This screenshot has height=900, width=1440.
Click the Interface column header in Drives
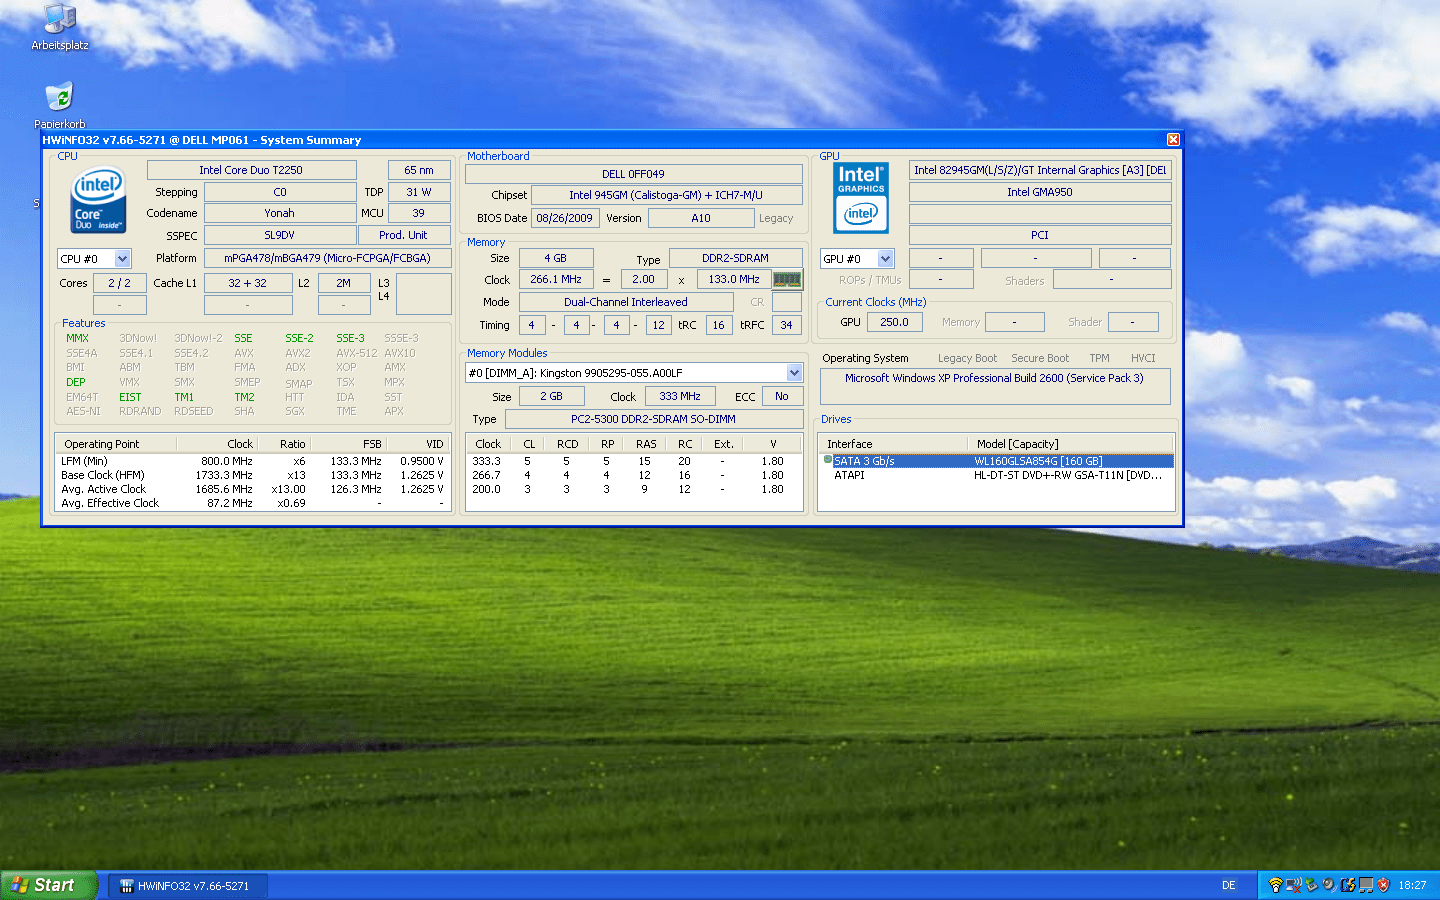(893, 444)
